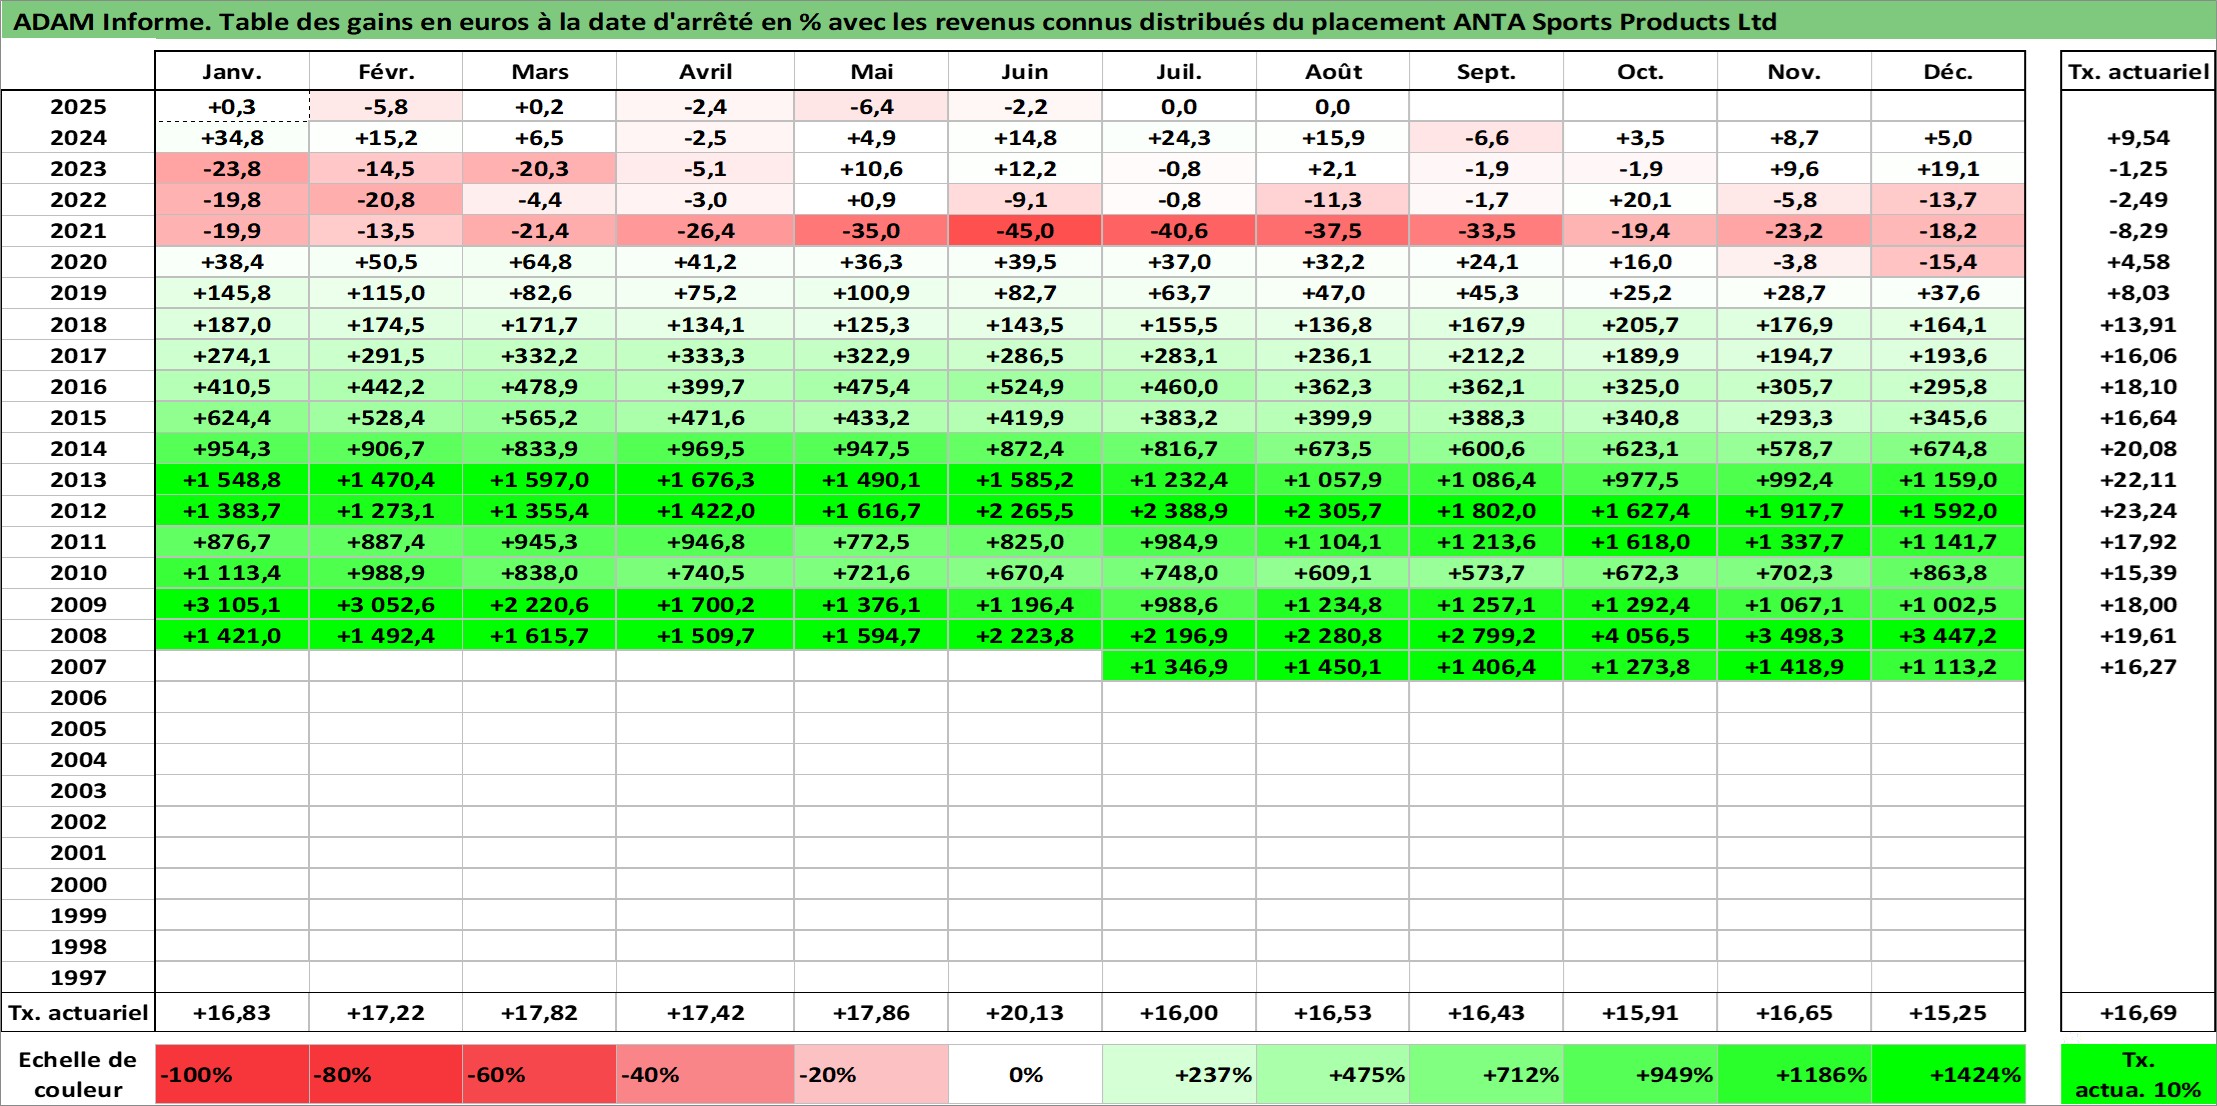Screen dimensions: 2217x1106
Task: Click the +145,8 cell for January 2019
Action: pos(232,293)
